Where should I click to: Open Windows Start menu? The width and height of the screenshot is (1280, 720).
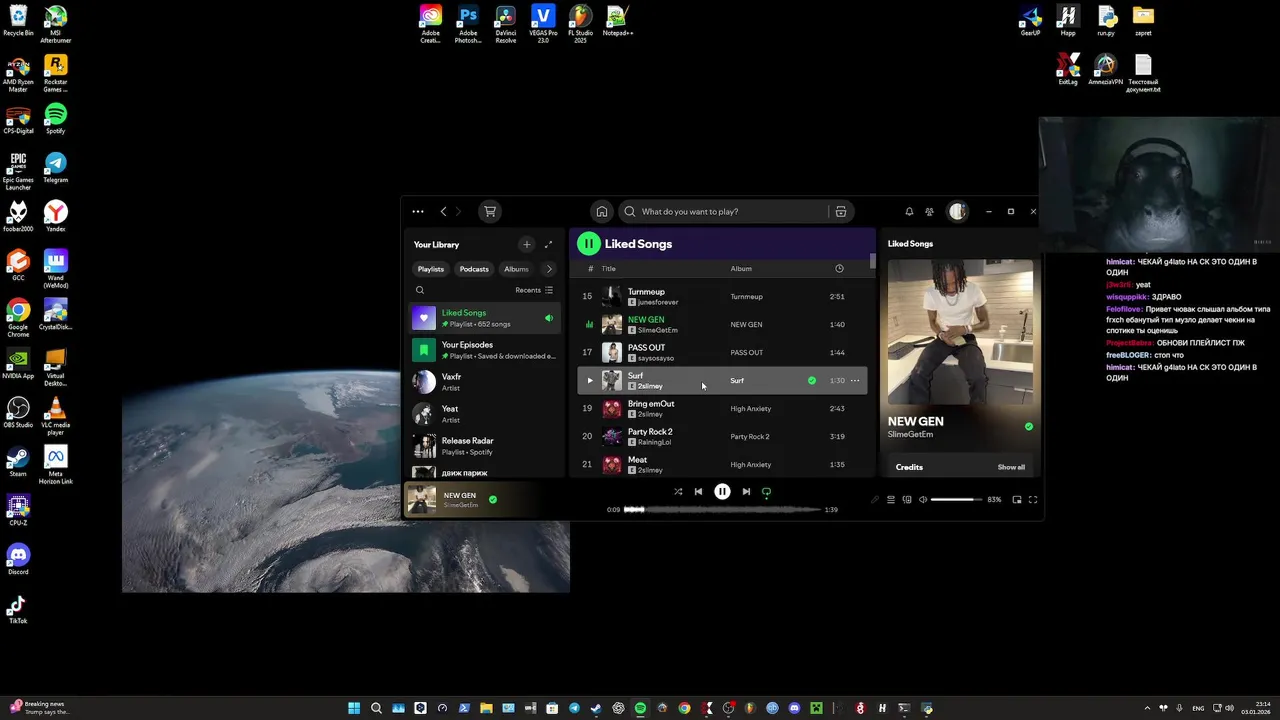pyautogui.click(x=354, y=708)
